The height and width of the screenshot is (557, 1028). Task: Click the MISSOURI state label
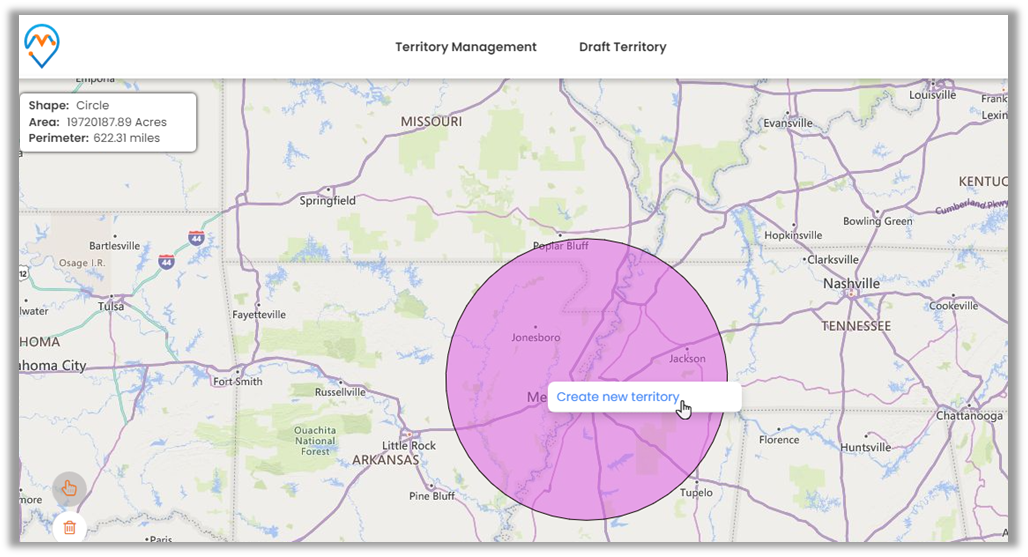point(431,121)
